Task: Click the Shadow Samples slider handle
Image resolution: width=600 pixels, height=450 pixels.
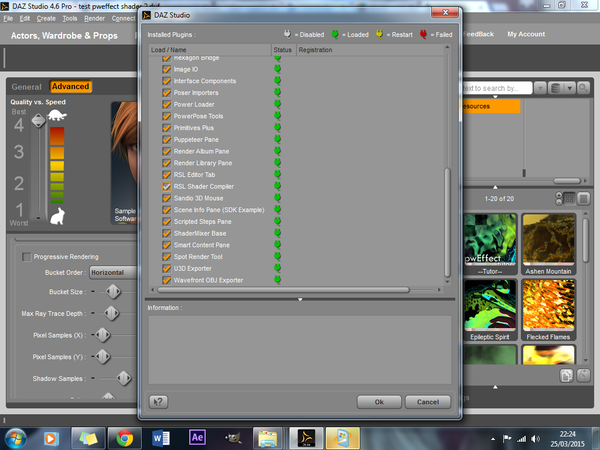Action: click(124, 378)
